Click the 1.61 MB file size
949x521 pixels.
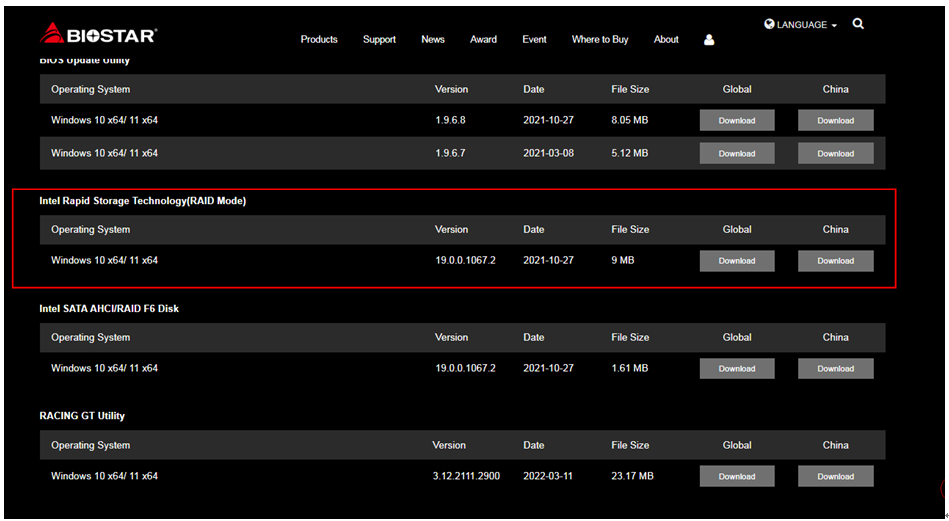click(x=629, y=369)
